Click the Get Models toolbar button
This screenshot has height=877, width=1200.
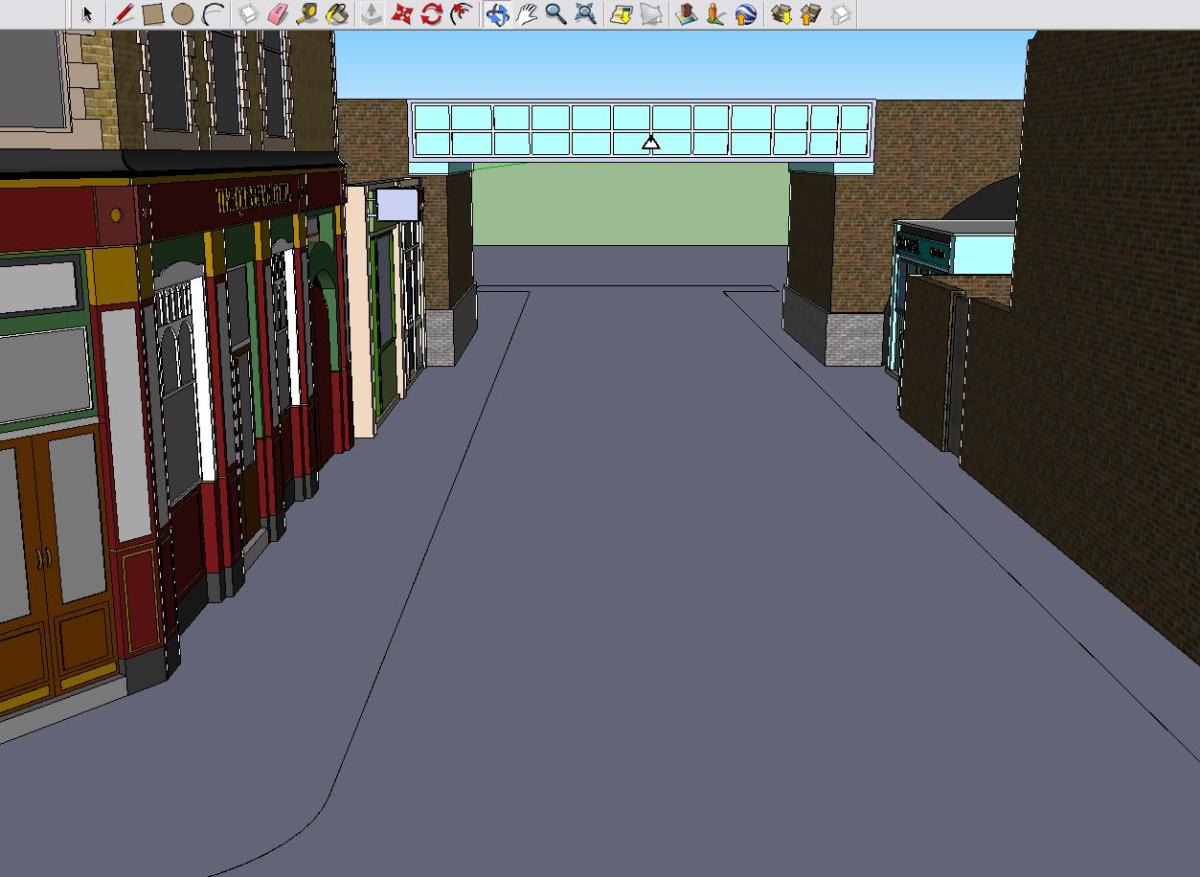(x=781, y=14)
